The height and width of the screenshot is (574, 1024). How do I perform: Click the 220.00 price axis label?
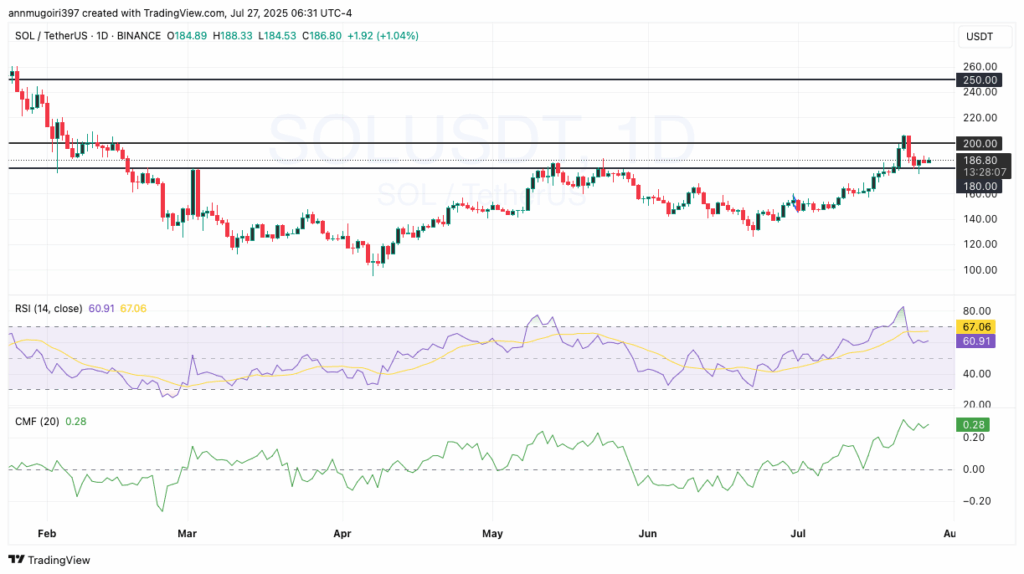pos(980,118)
